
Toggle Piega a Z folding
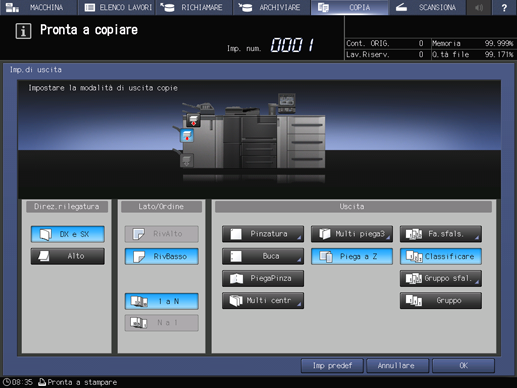(352, 256)
